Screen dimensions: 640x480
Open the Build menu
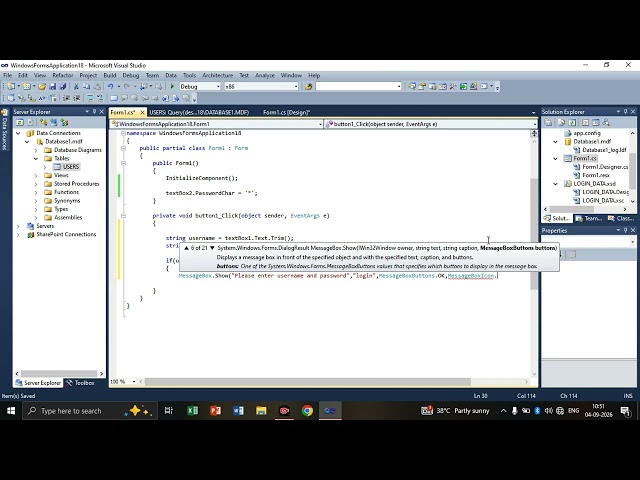tap(110, 76)
